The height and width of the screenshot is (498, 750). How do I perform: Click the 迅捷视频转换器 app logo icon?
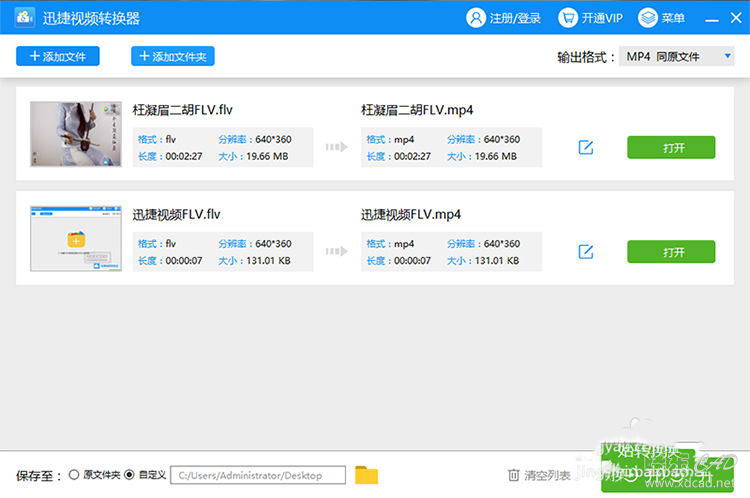24,18
